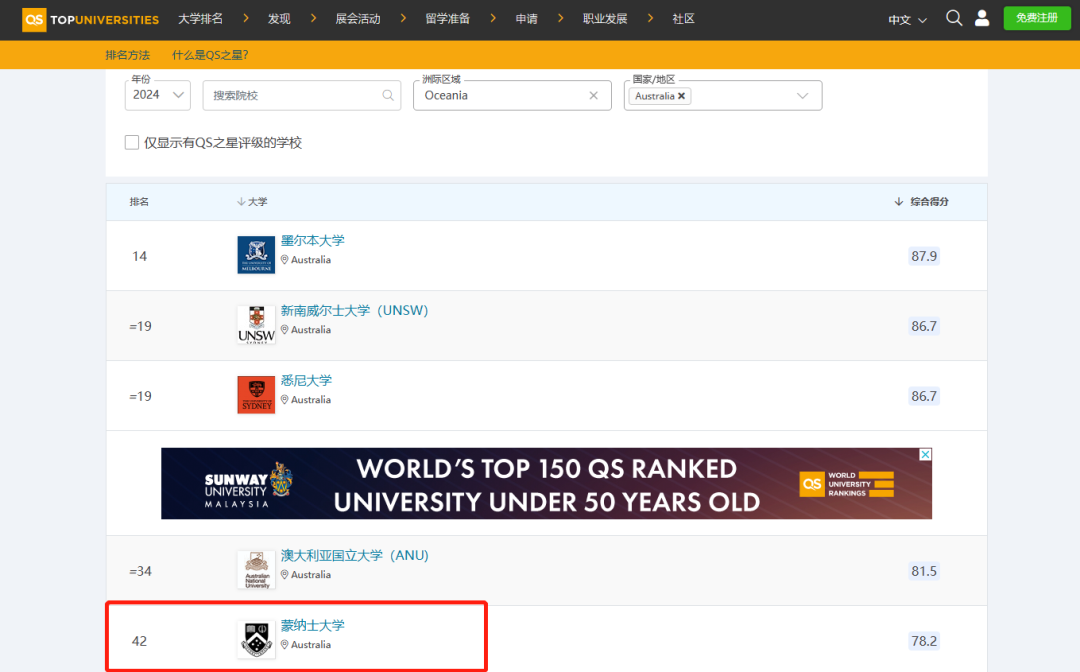
Task: Expand the 大学排名 menu
Action: point(200,19)
